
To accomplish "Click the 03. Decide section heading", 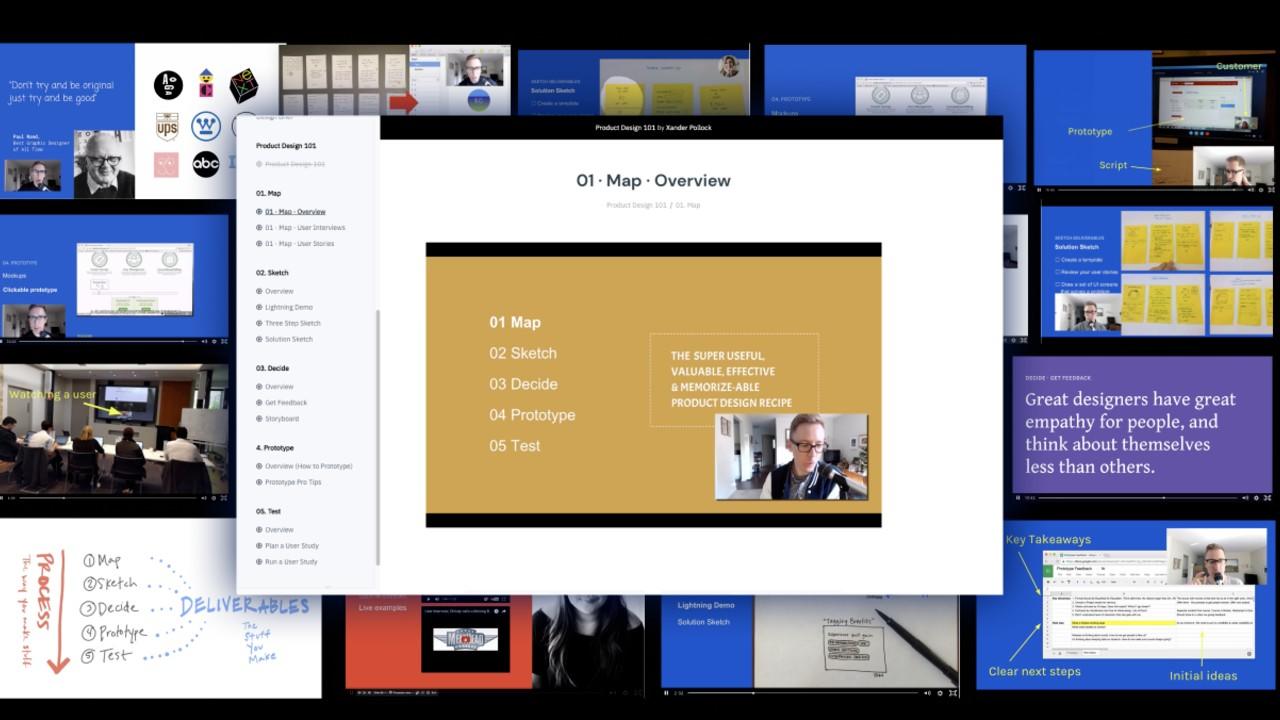I will point(272,368).
